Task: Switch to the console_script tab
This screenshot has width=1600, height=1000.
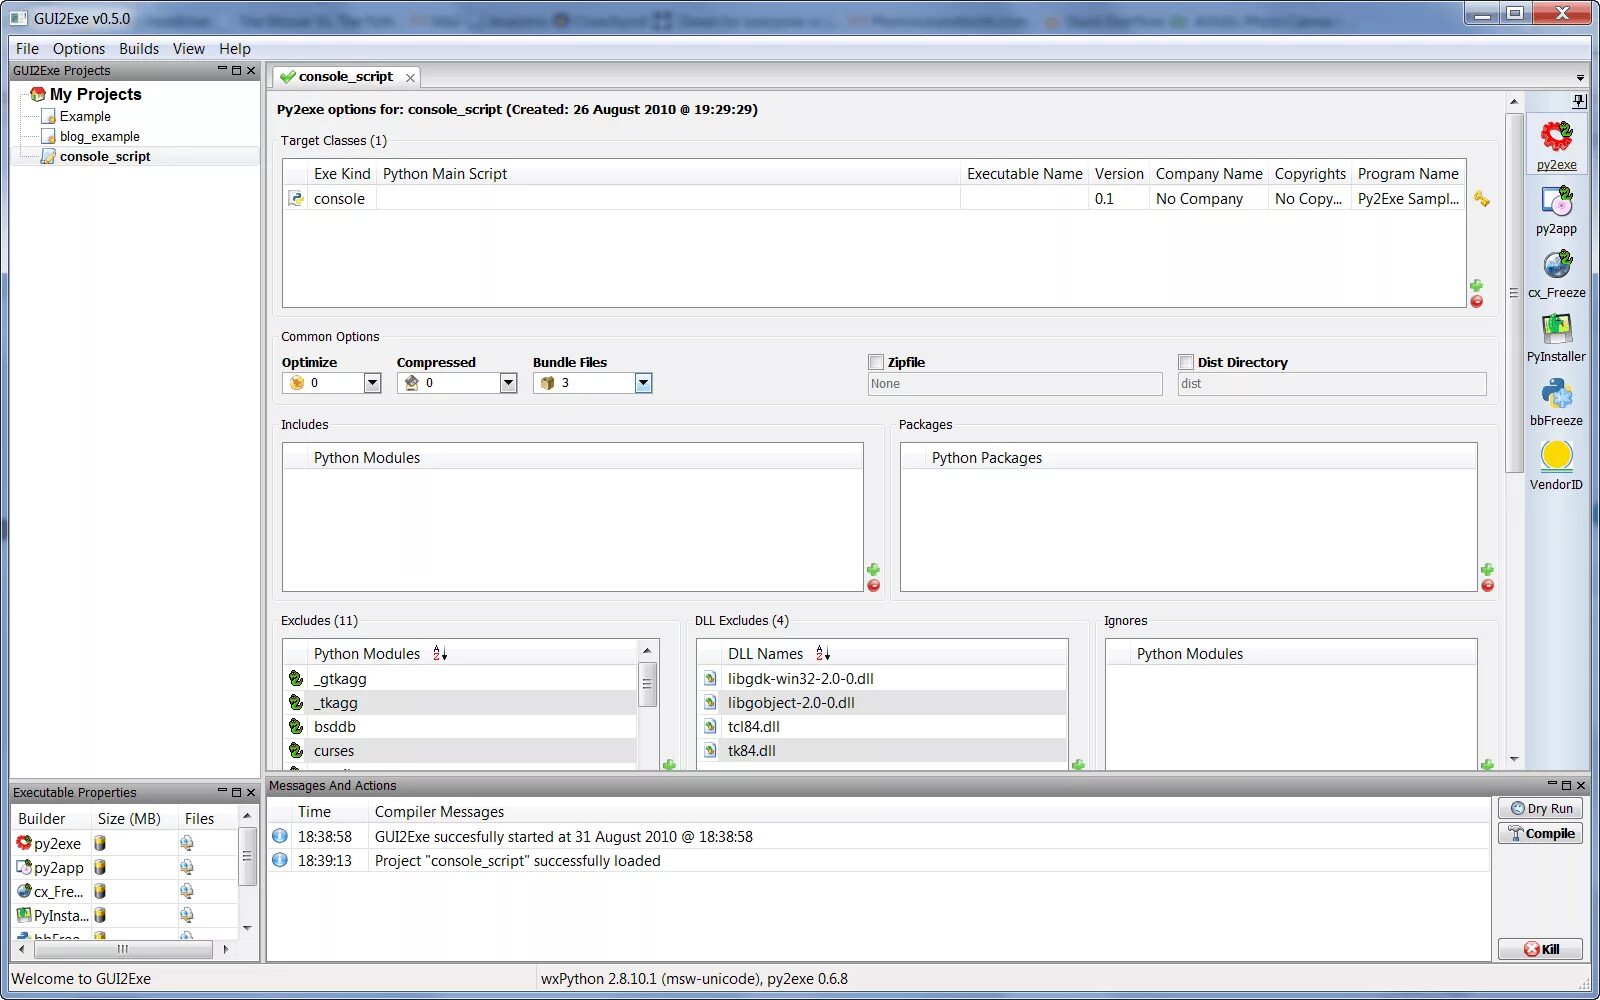Action: [346, 77]
